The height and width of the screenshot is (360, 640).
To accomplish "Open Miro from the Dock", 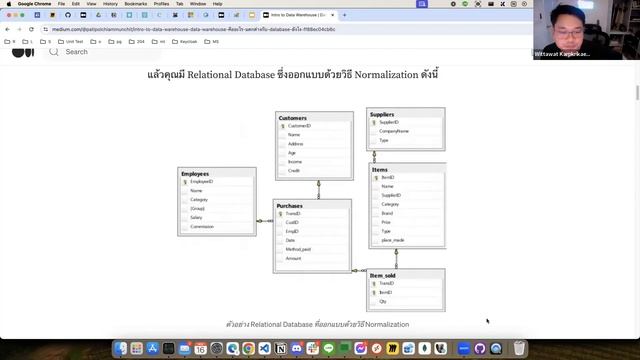I will pos(392,349).
